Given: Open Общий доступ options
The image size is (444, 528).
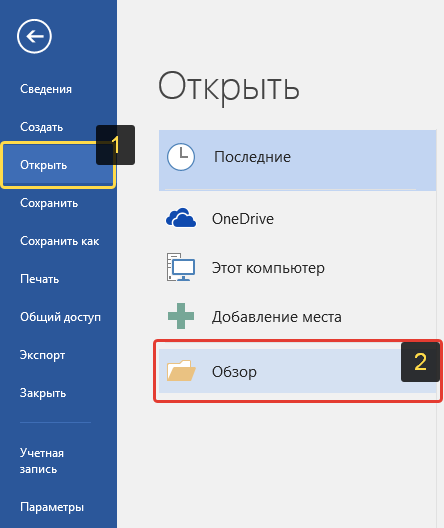Looking at the screenshot, I should pos(60,317).
